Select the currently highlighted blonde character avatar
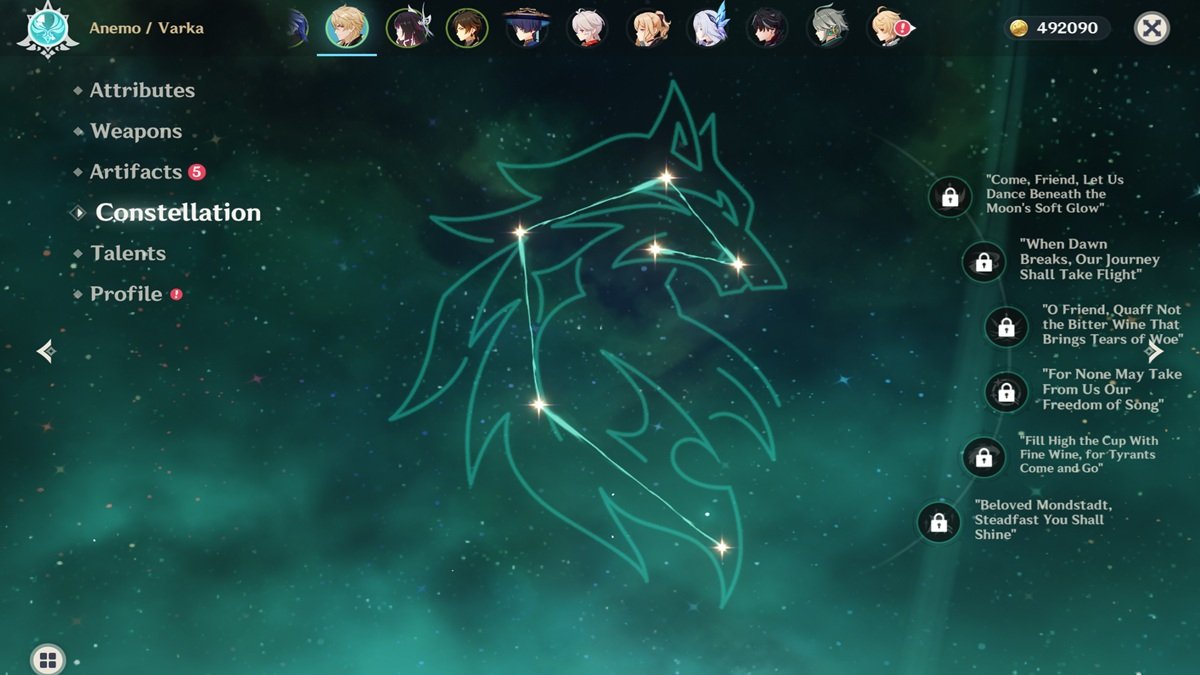Viewport: 1200px width, 675px height. pyautogui.click(x=347, y=27)
